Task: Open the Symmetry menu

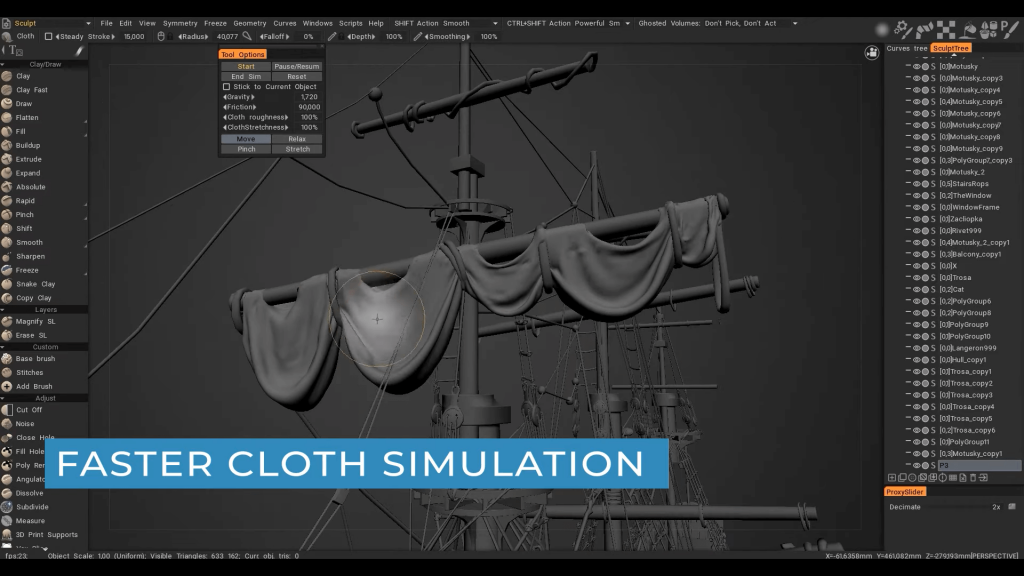Action: tap(180, 23)
